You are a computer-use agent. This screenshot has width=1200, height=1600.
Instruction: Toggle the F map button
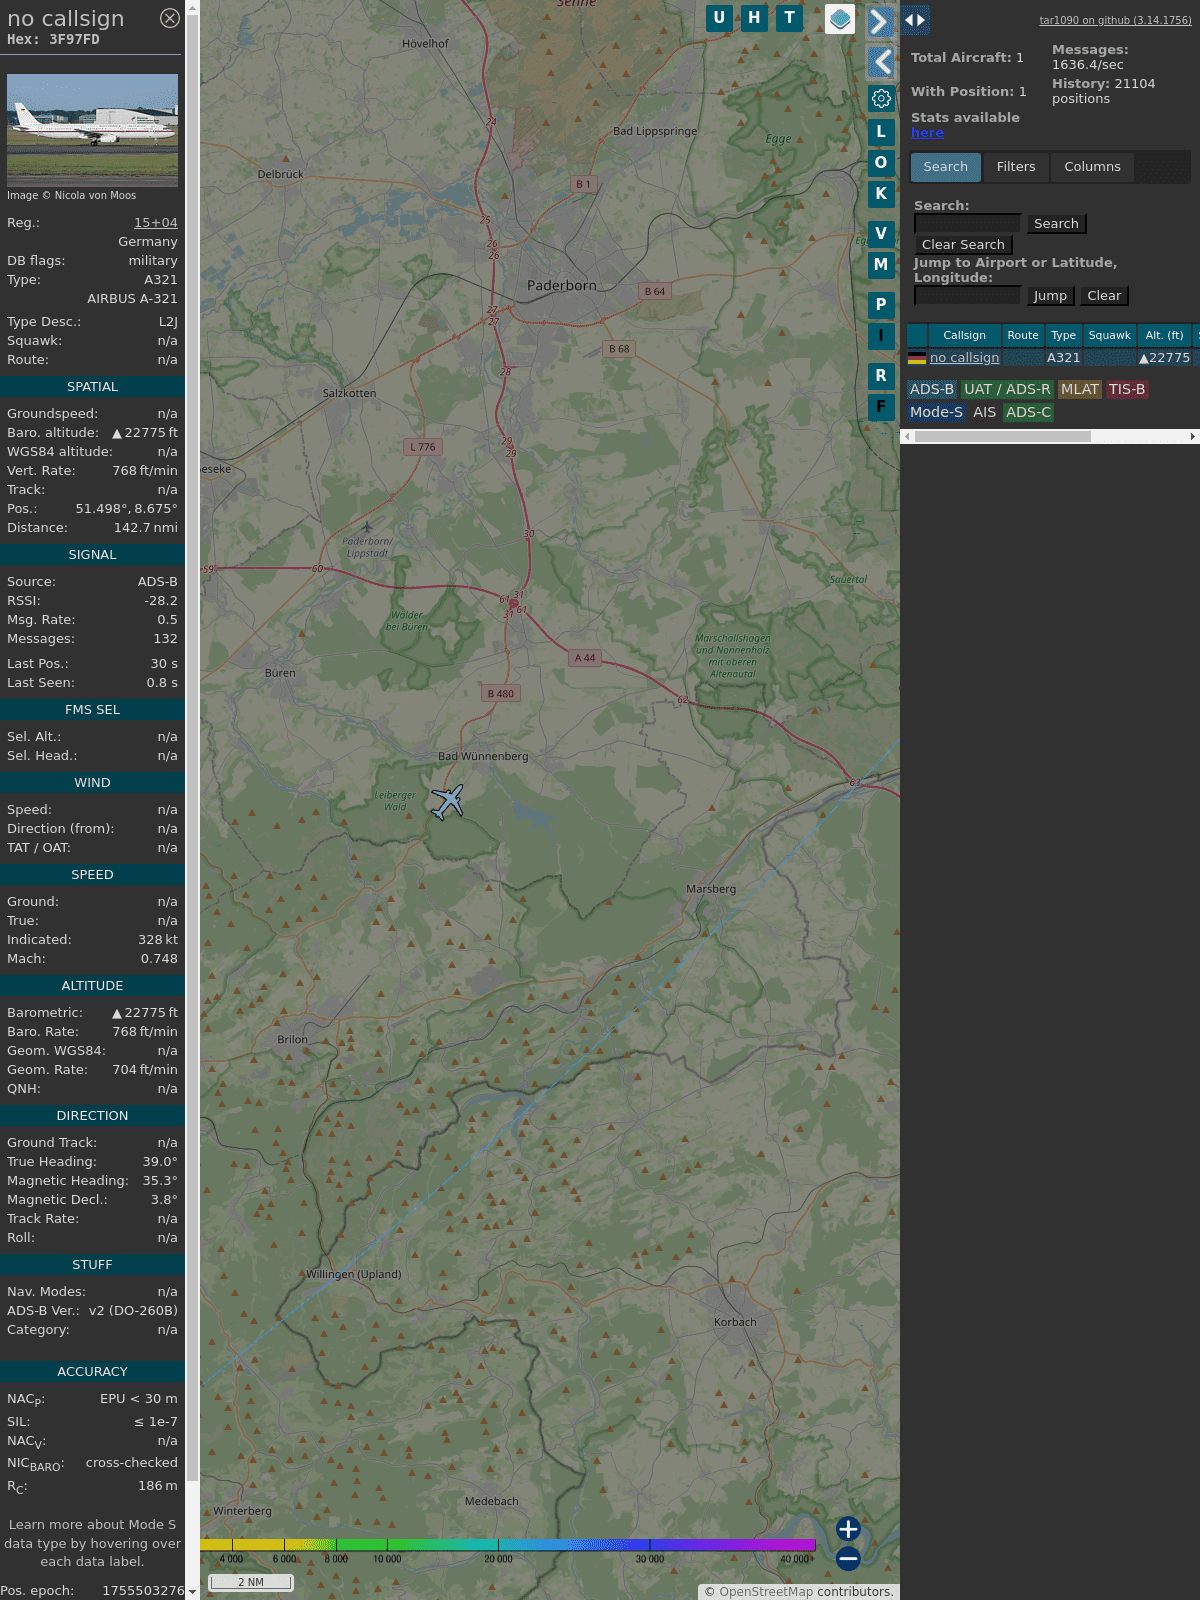(881, 407)
